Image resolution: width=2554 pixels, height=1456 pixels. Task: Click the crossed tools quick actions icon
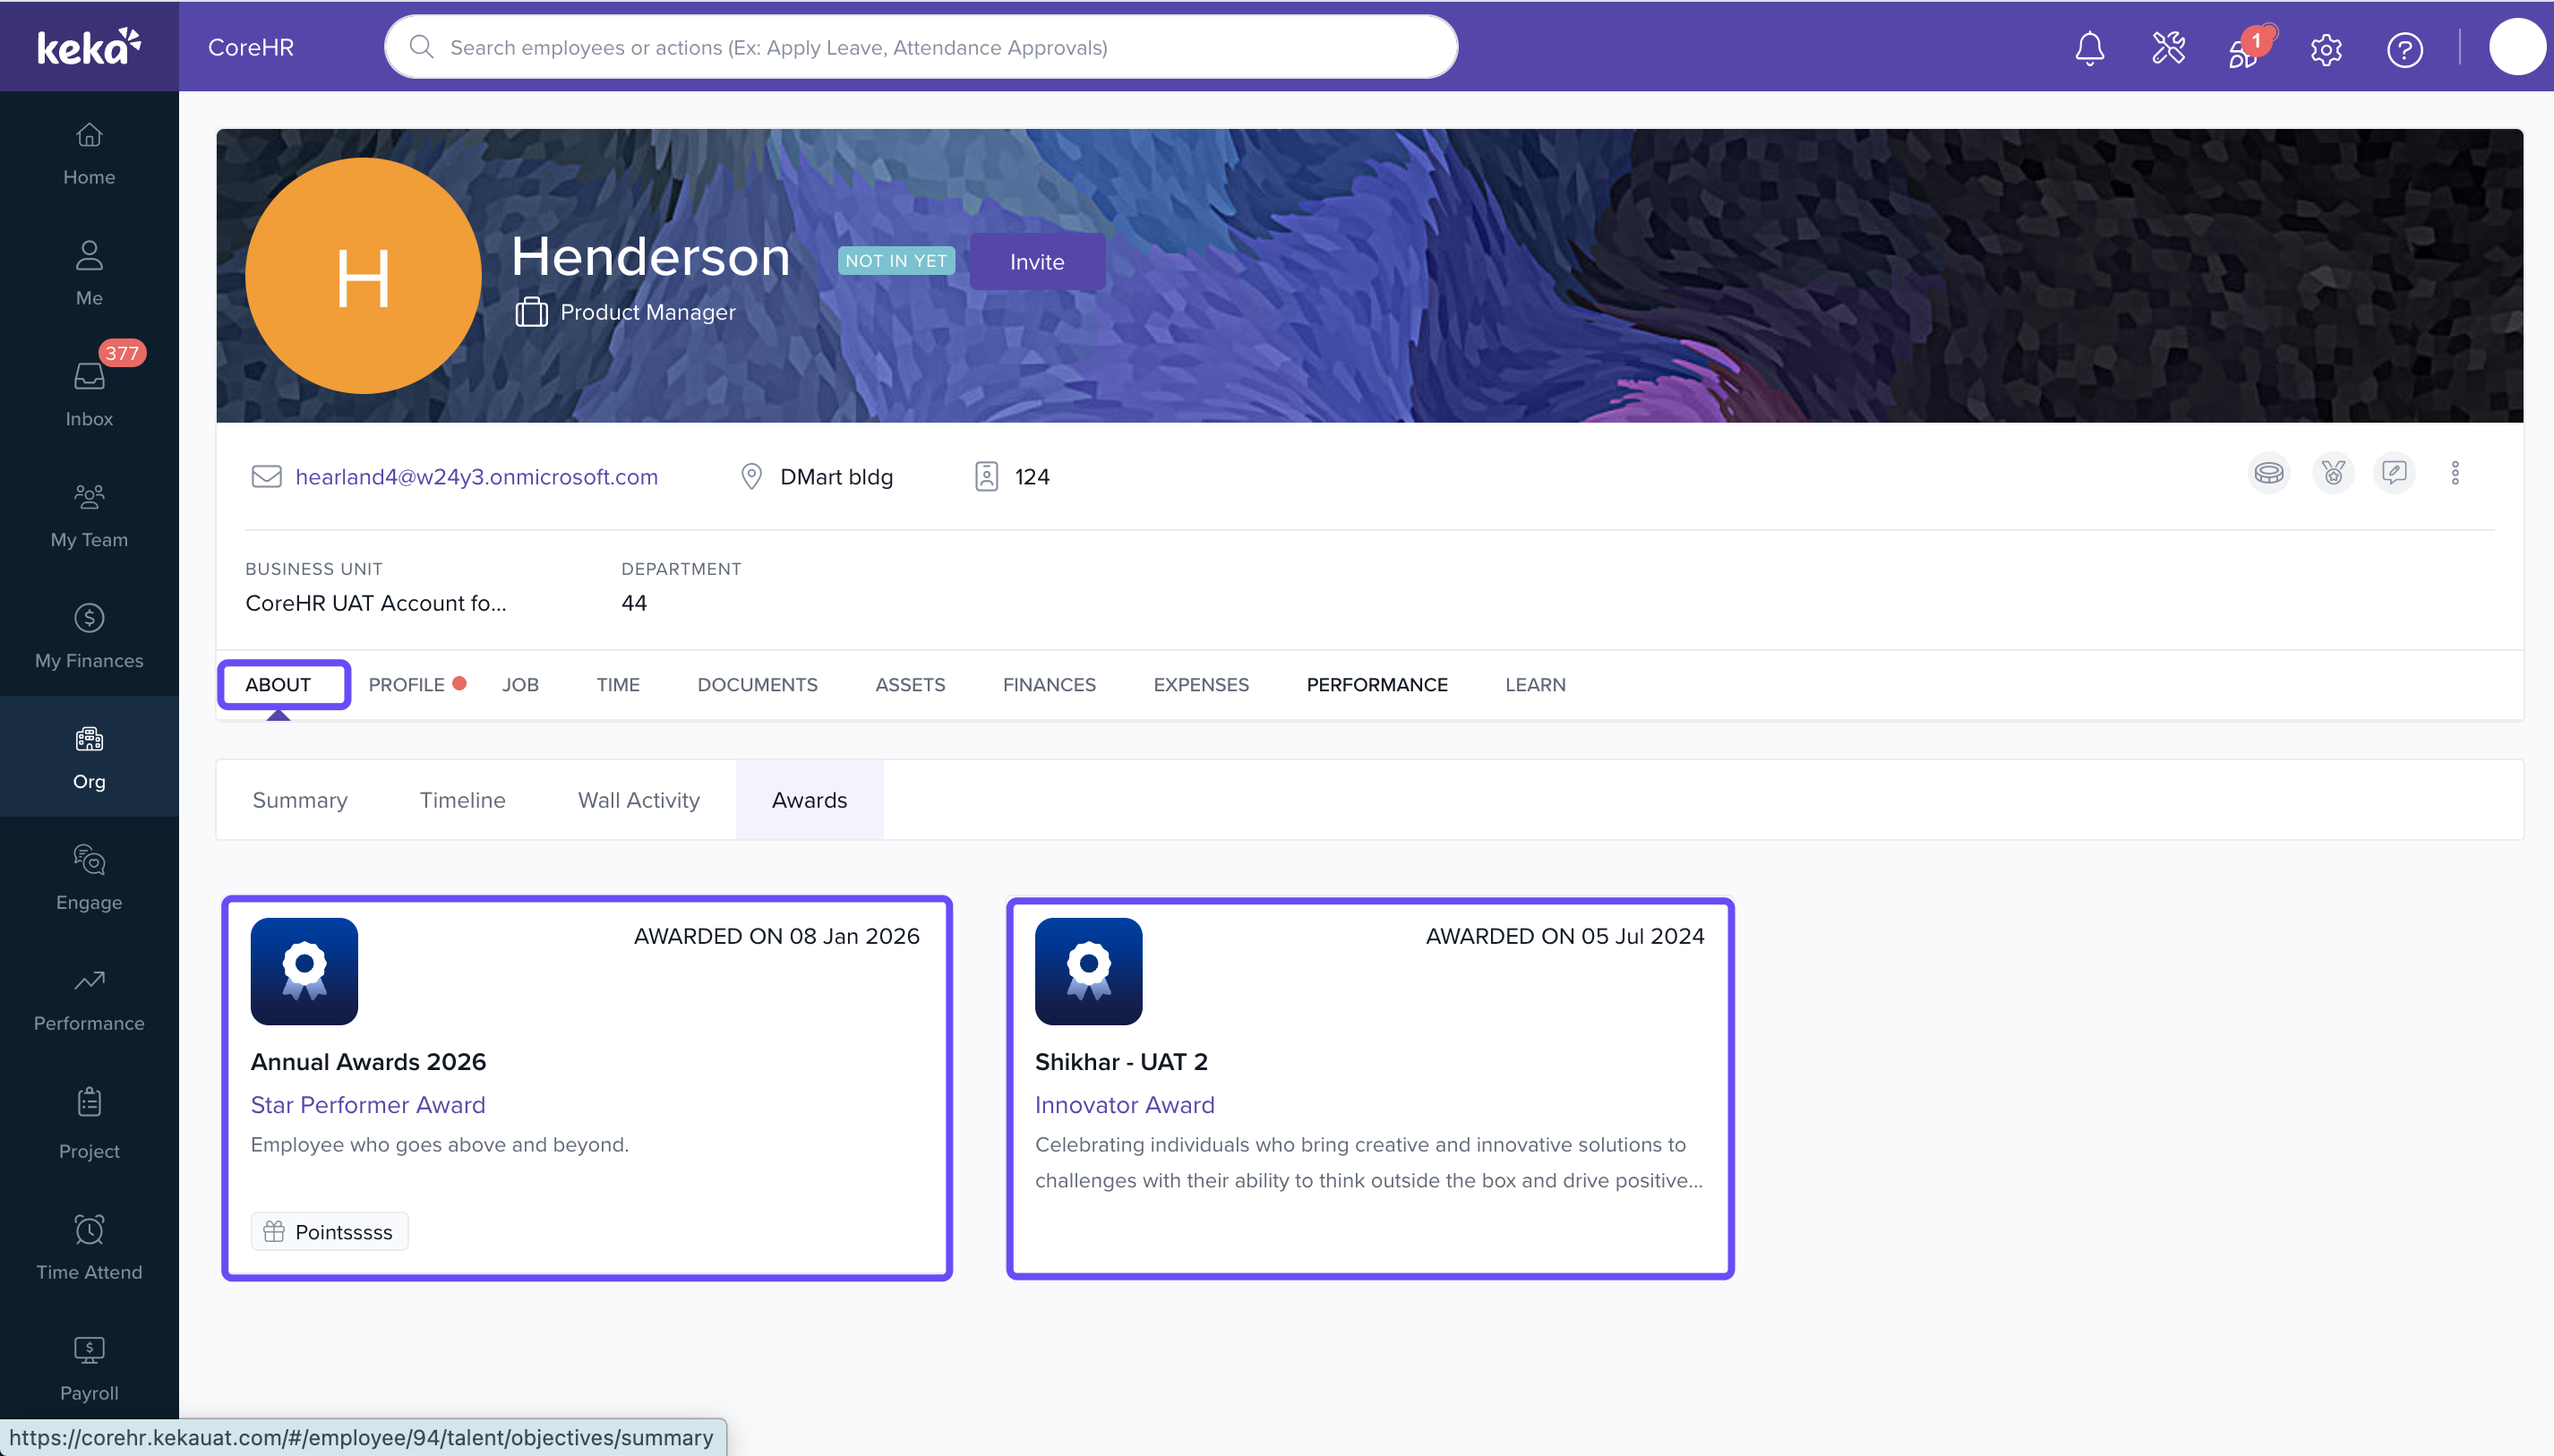coord(2168,48)
